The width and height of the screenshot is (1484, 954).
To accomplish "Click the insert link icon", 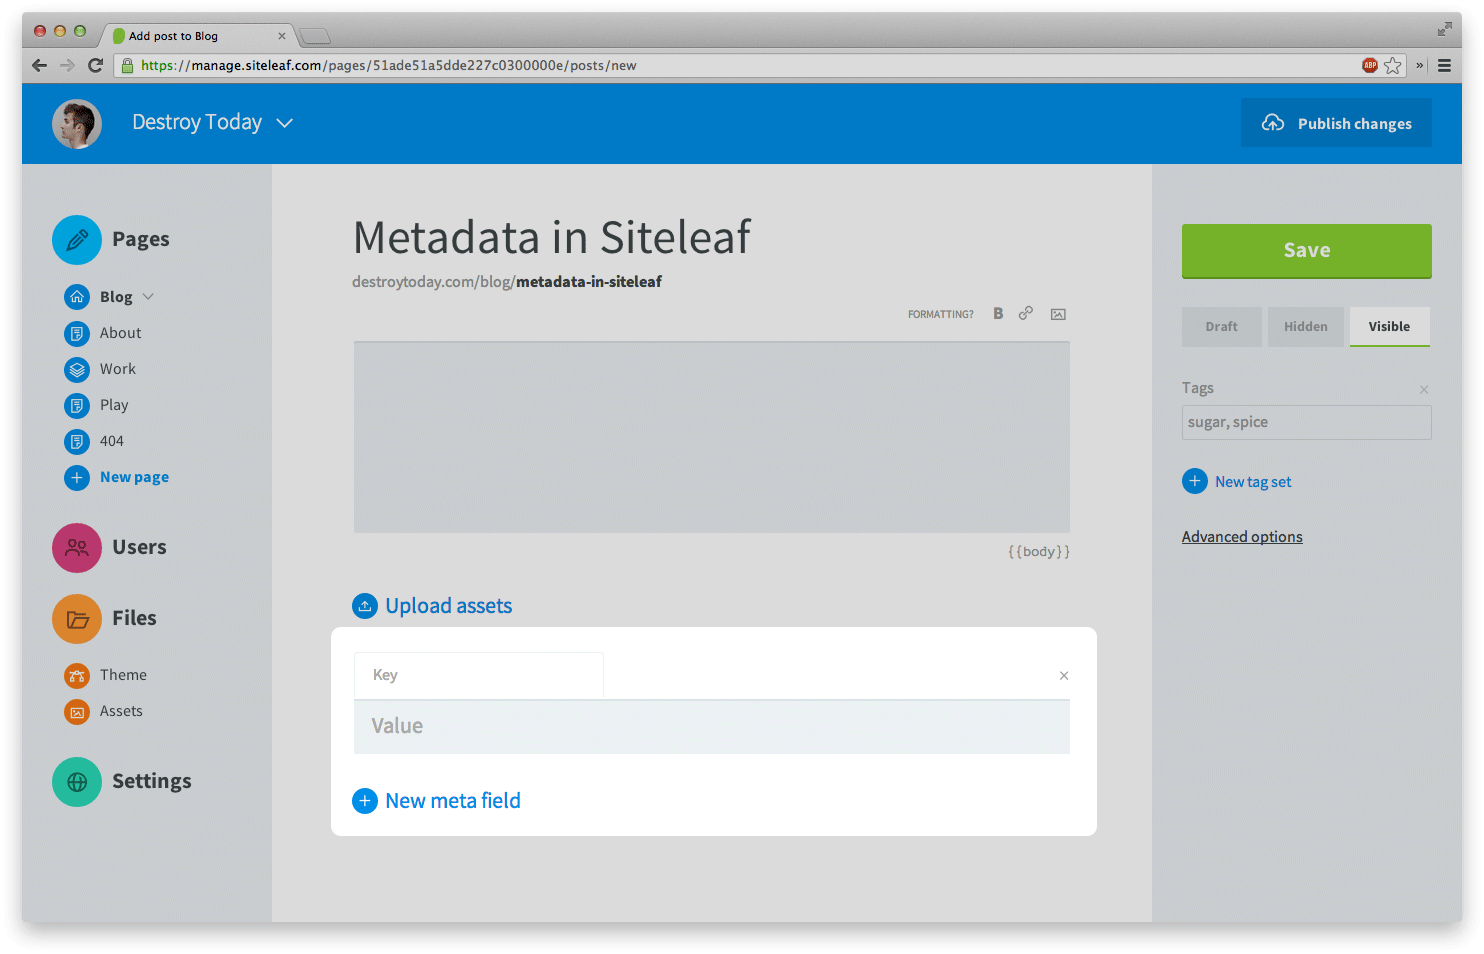I will tap(1026, 314).
